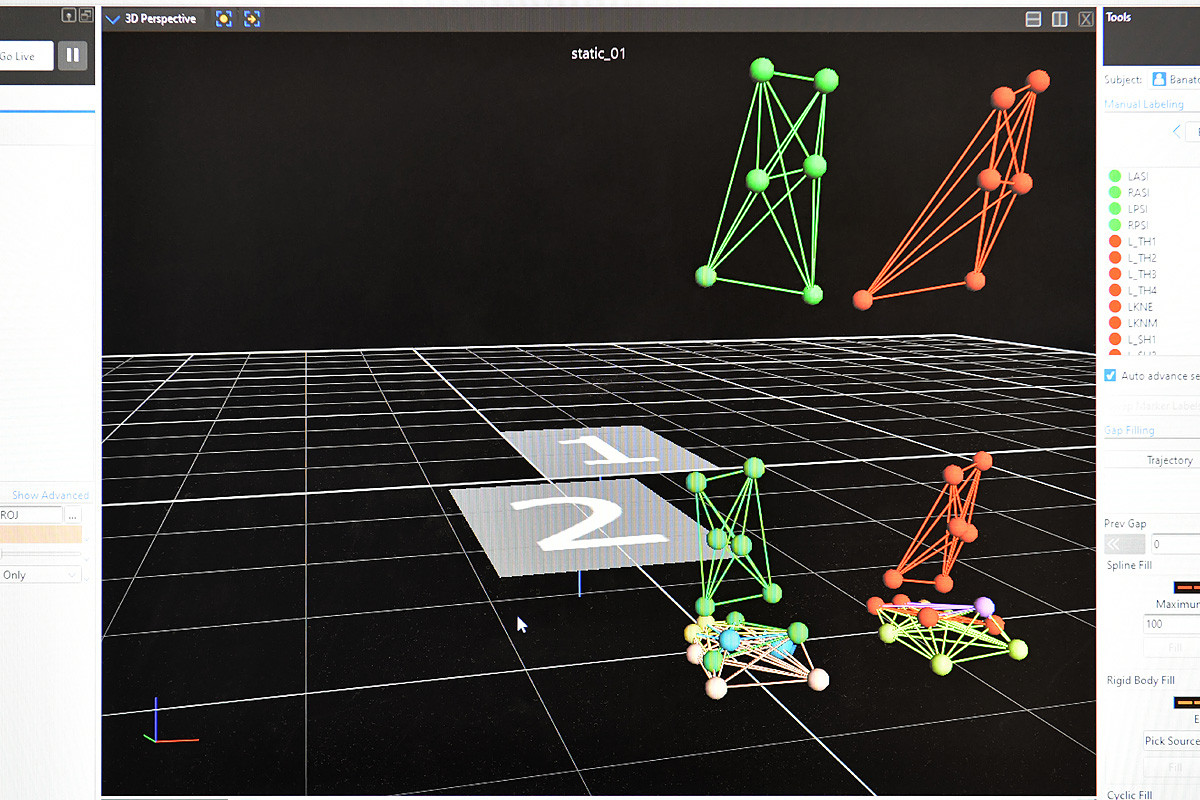Click the Trajectory column header
The width and height of the screenshot is (1200, 800).
1168,460
